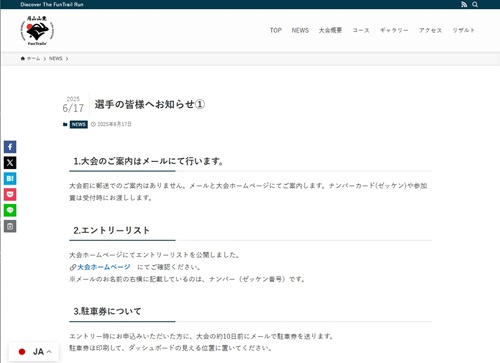Open the search magnifier icon
The image size is (500, 363).
[x=475, y=4]
